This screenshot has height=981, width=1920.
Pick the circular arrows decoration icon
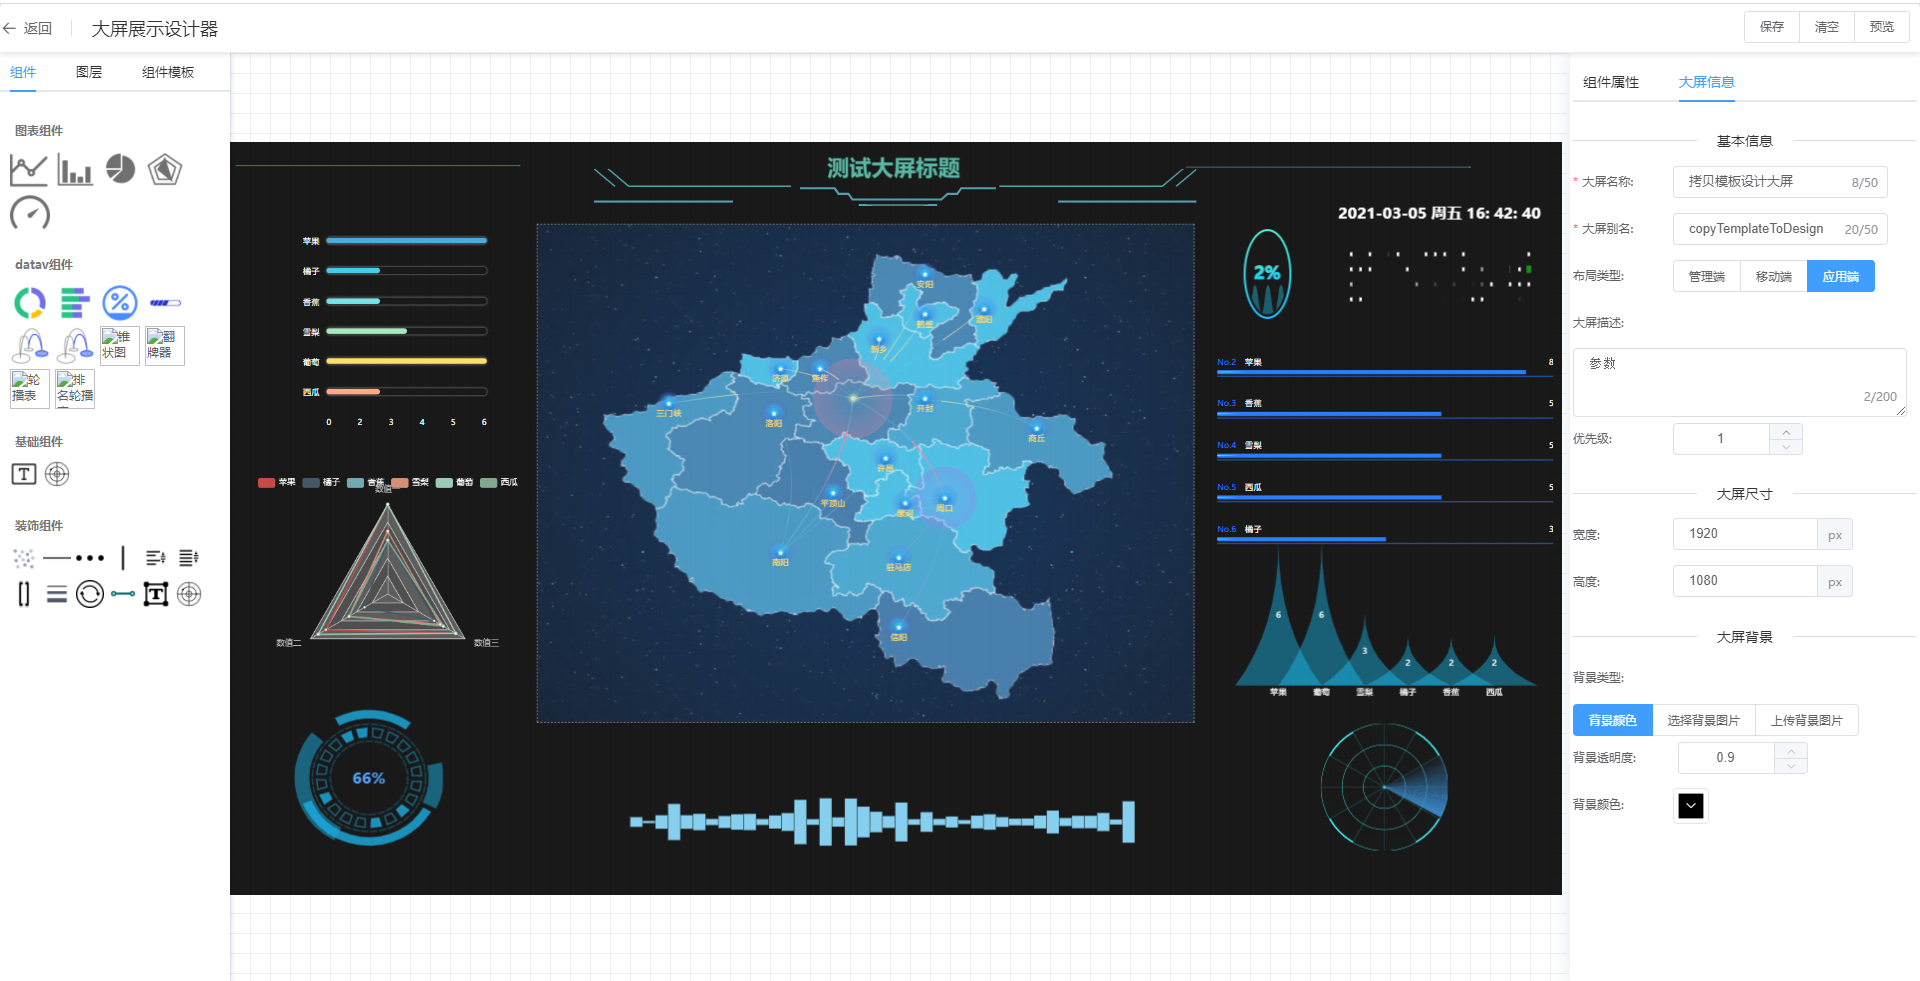pos(90,594)
